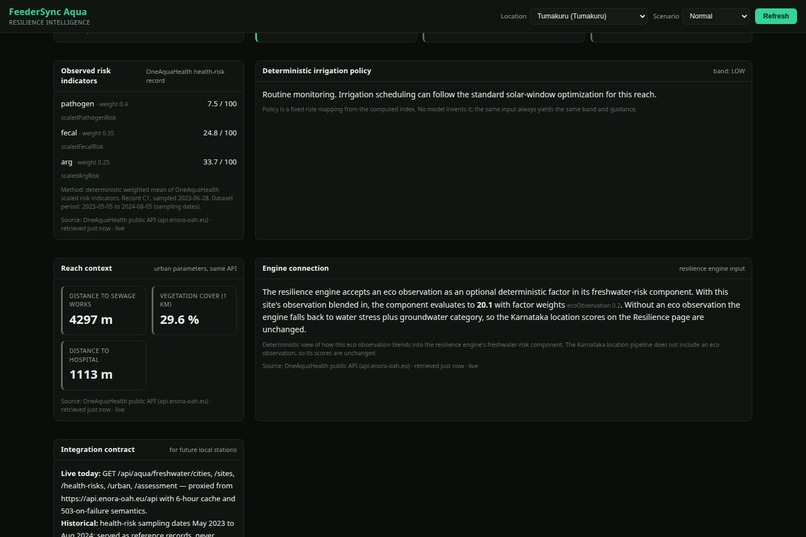Click the green Refresh button
This screenshot has height=537, width=806.
point(776,16)
